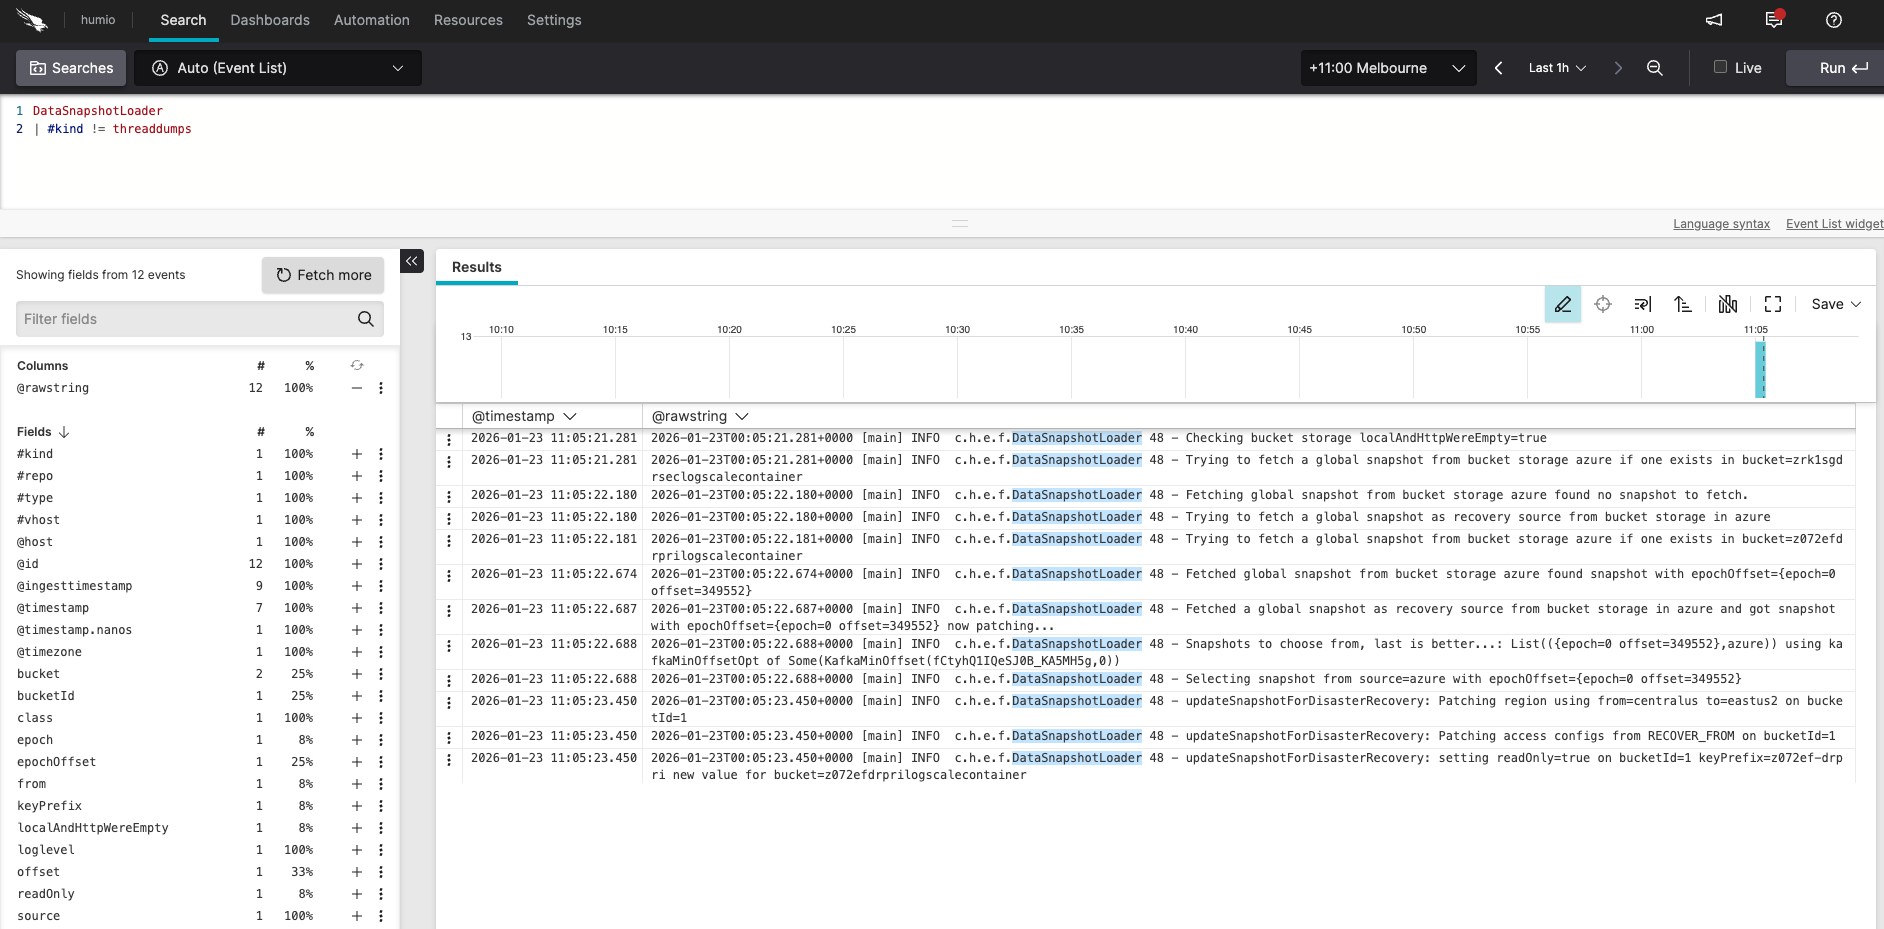1884x929 pixels.
Task: Enable Live mode checkbox
Action: tap(1721, 67)
